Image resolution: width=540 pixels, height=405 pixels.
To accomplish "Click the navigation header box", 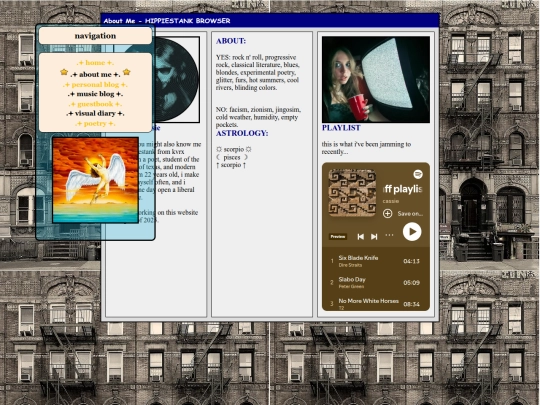I will (95, 36).
